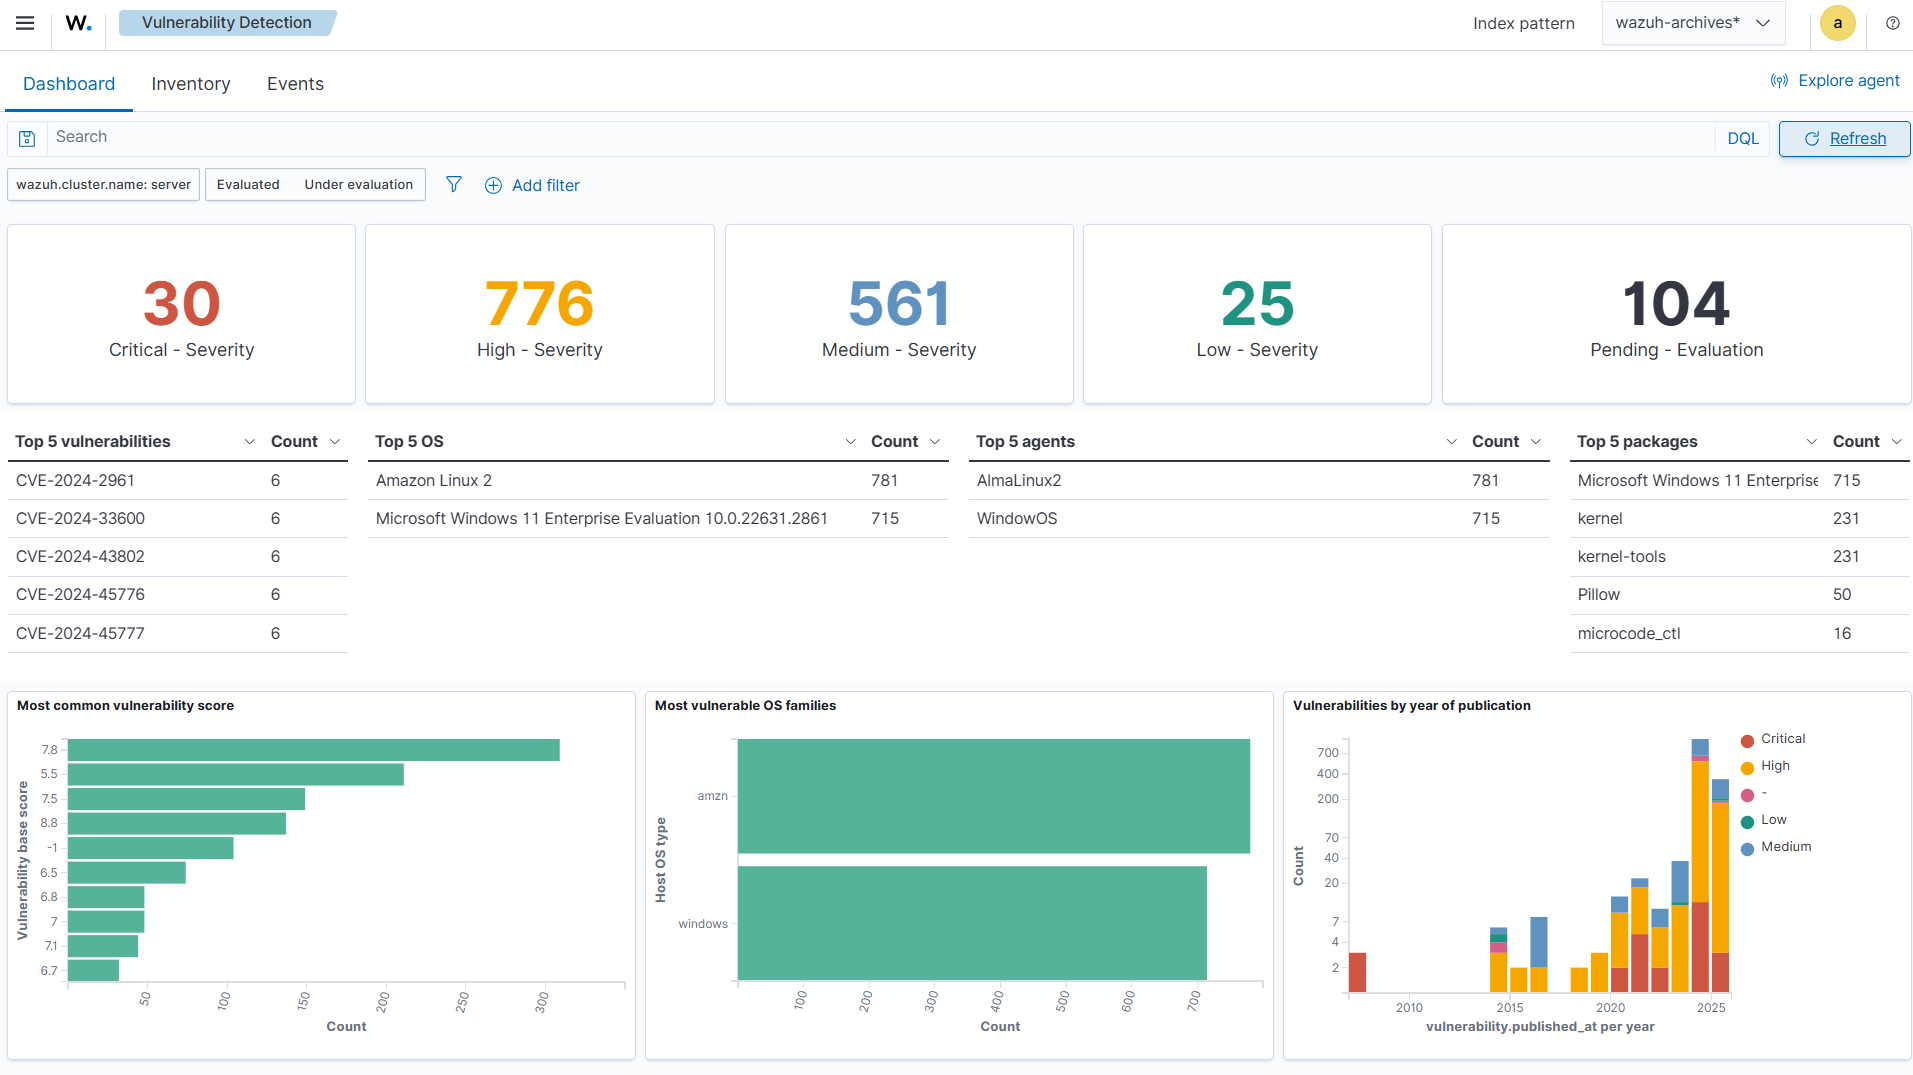1913x1075 pixels.
Task: Click the filter funnel icon
Action: point(453,184)
